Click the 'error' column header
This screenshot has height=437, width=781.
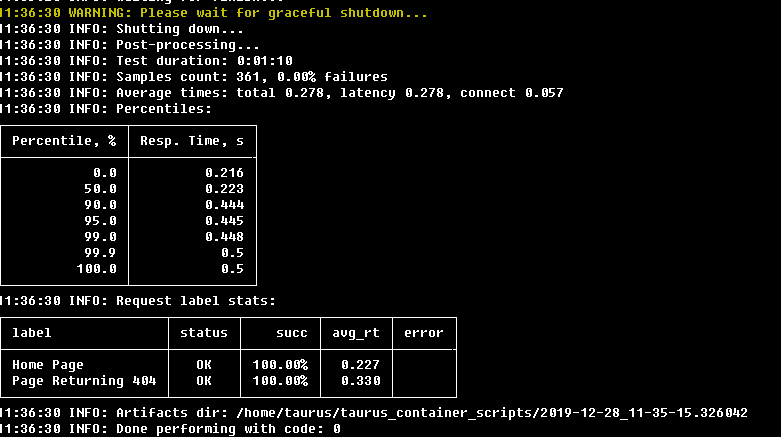pyautogui.click(x=424, y=333)
